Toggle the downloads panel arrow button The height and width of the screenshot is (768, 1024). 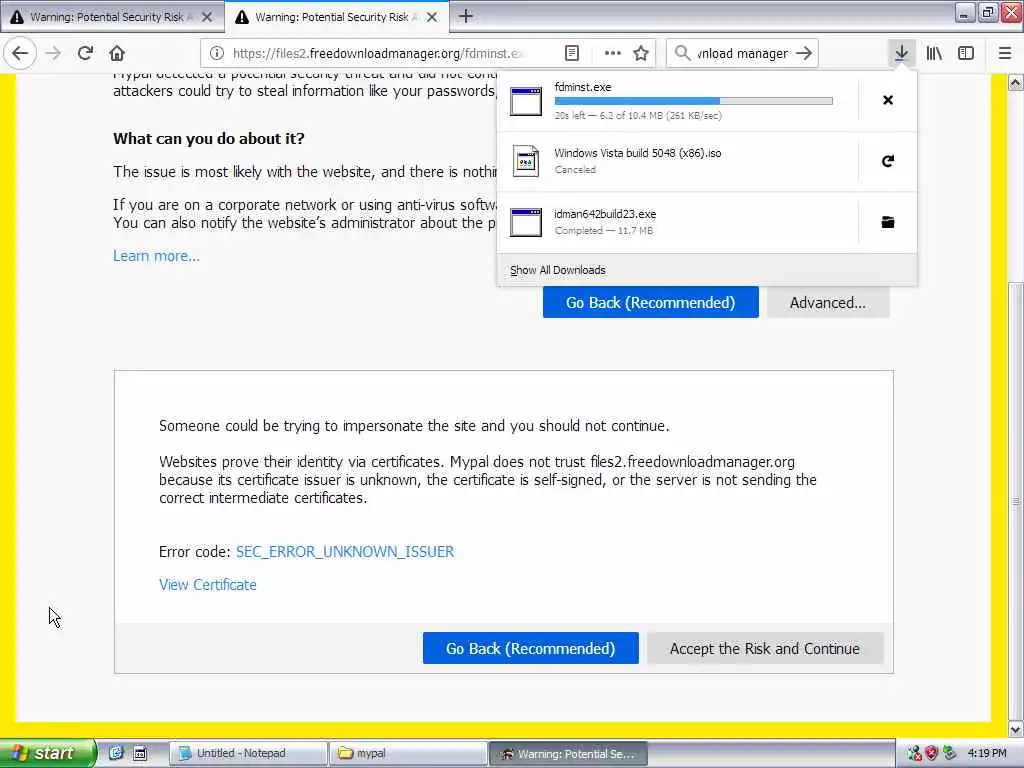(901, 54)
